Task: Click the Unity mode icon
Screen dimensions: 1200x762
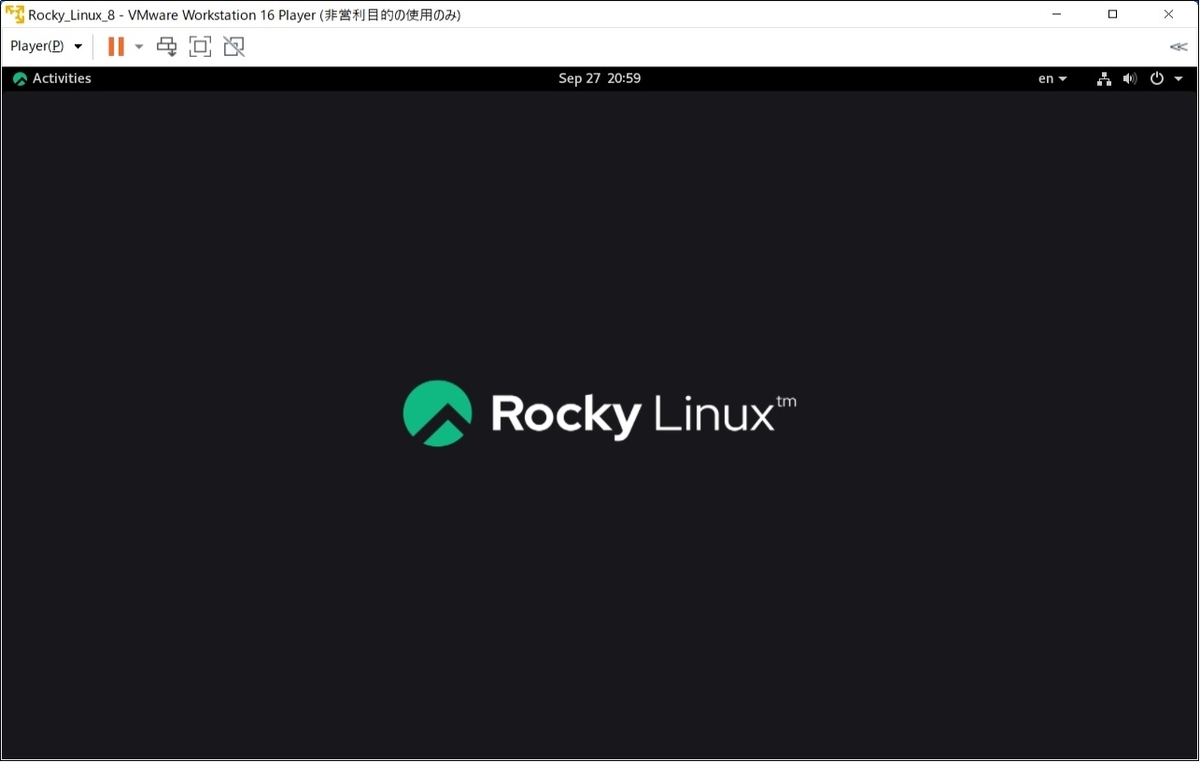Action: 233,46
